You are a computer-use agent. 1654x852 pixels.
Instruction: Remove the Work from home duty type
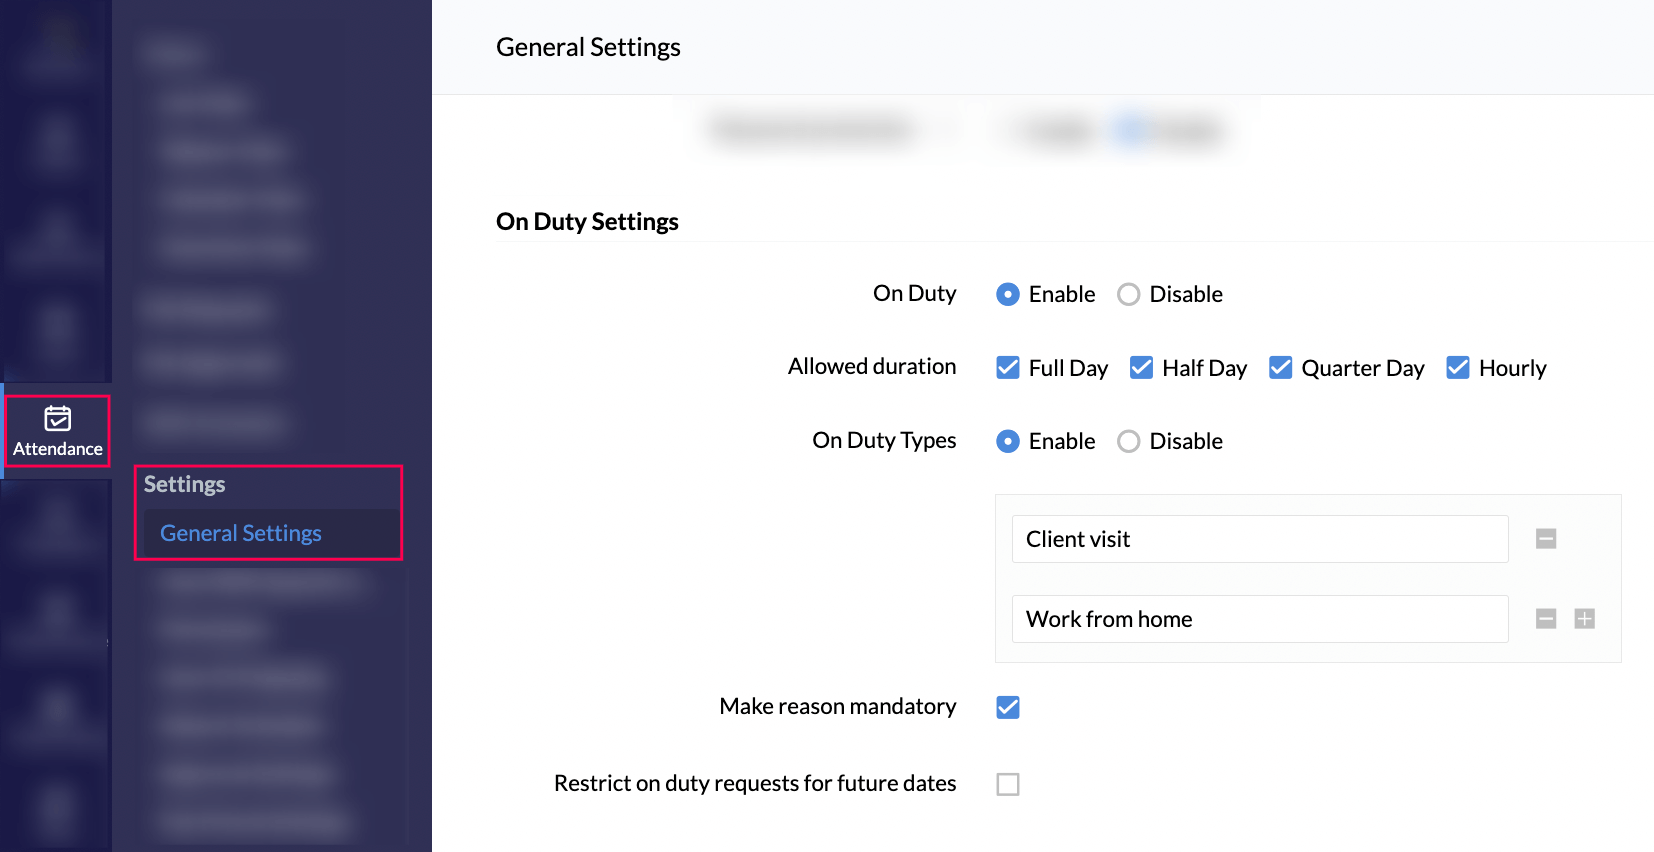tap(1546, 619)
